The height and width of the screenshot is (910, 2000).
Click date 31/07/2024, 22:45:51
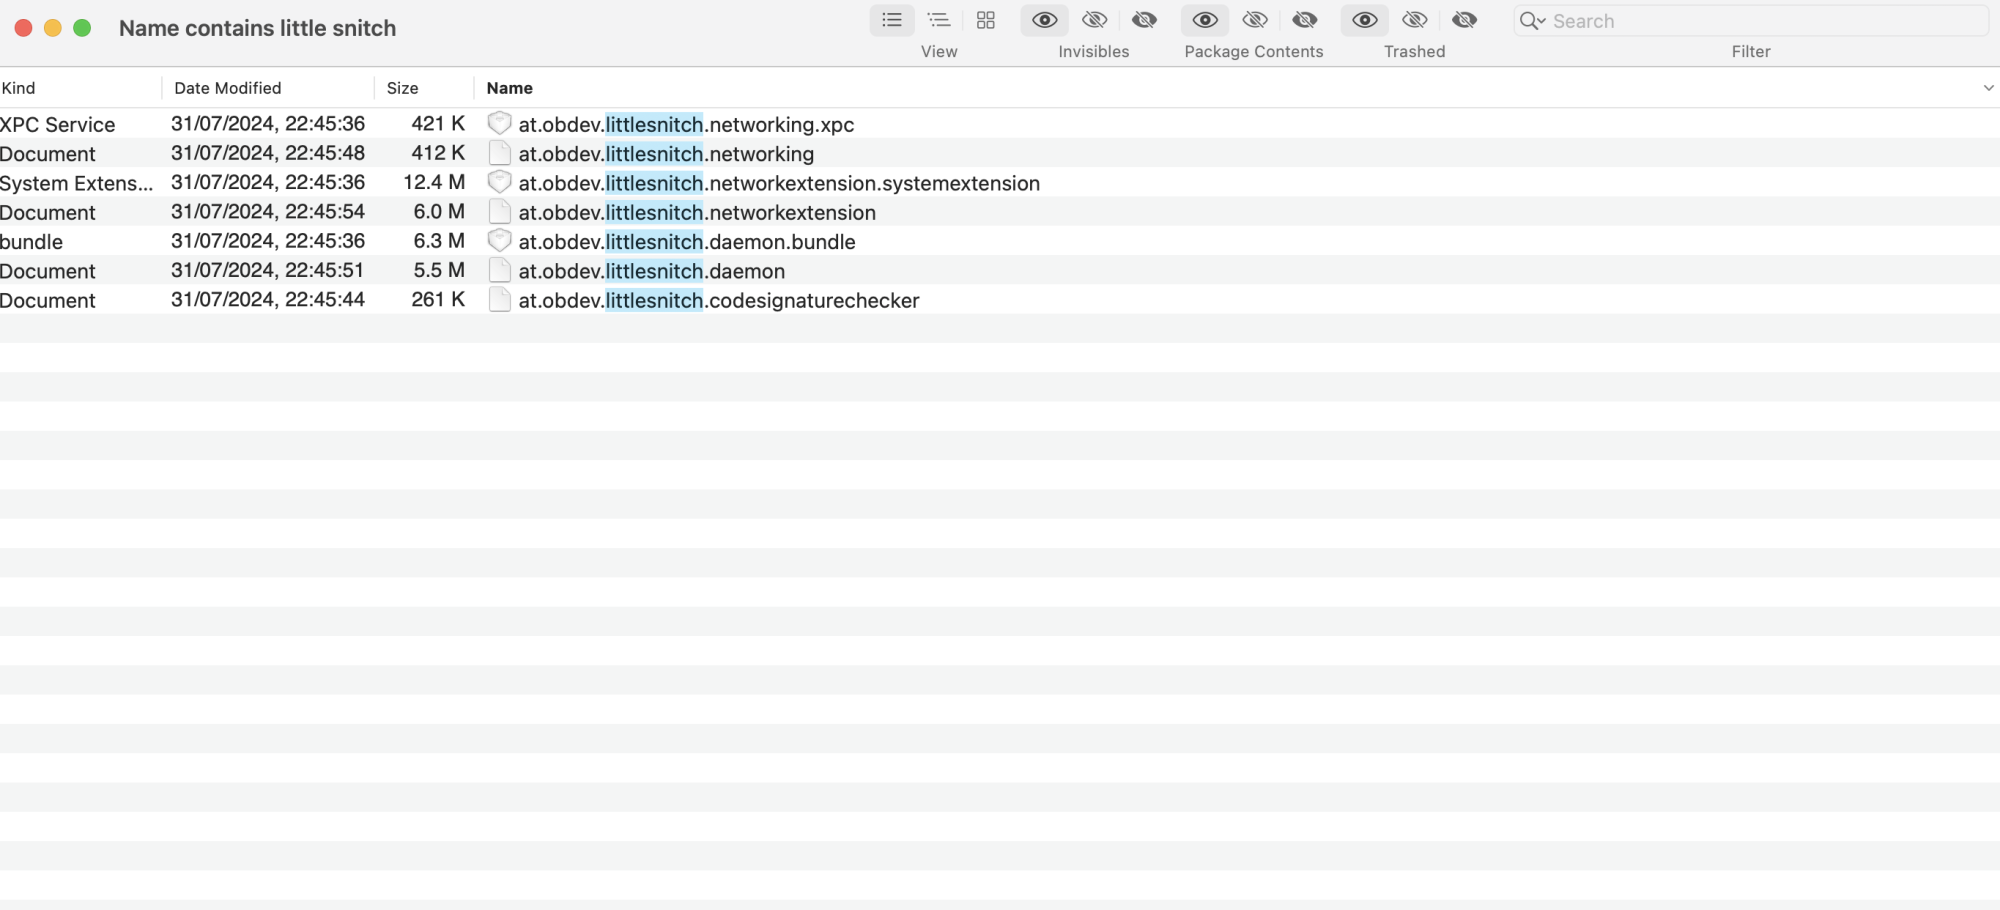click(268, 269)
